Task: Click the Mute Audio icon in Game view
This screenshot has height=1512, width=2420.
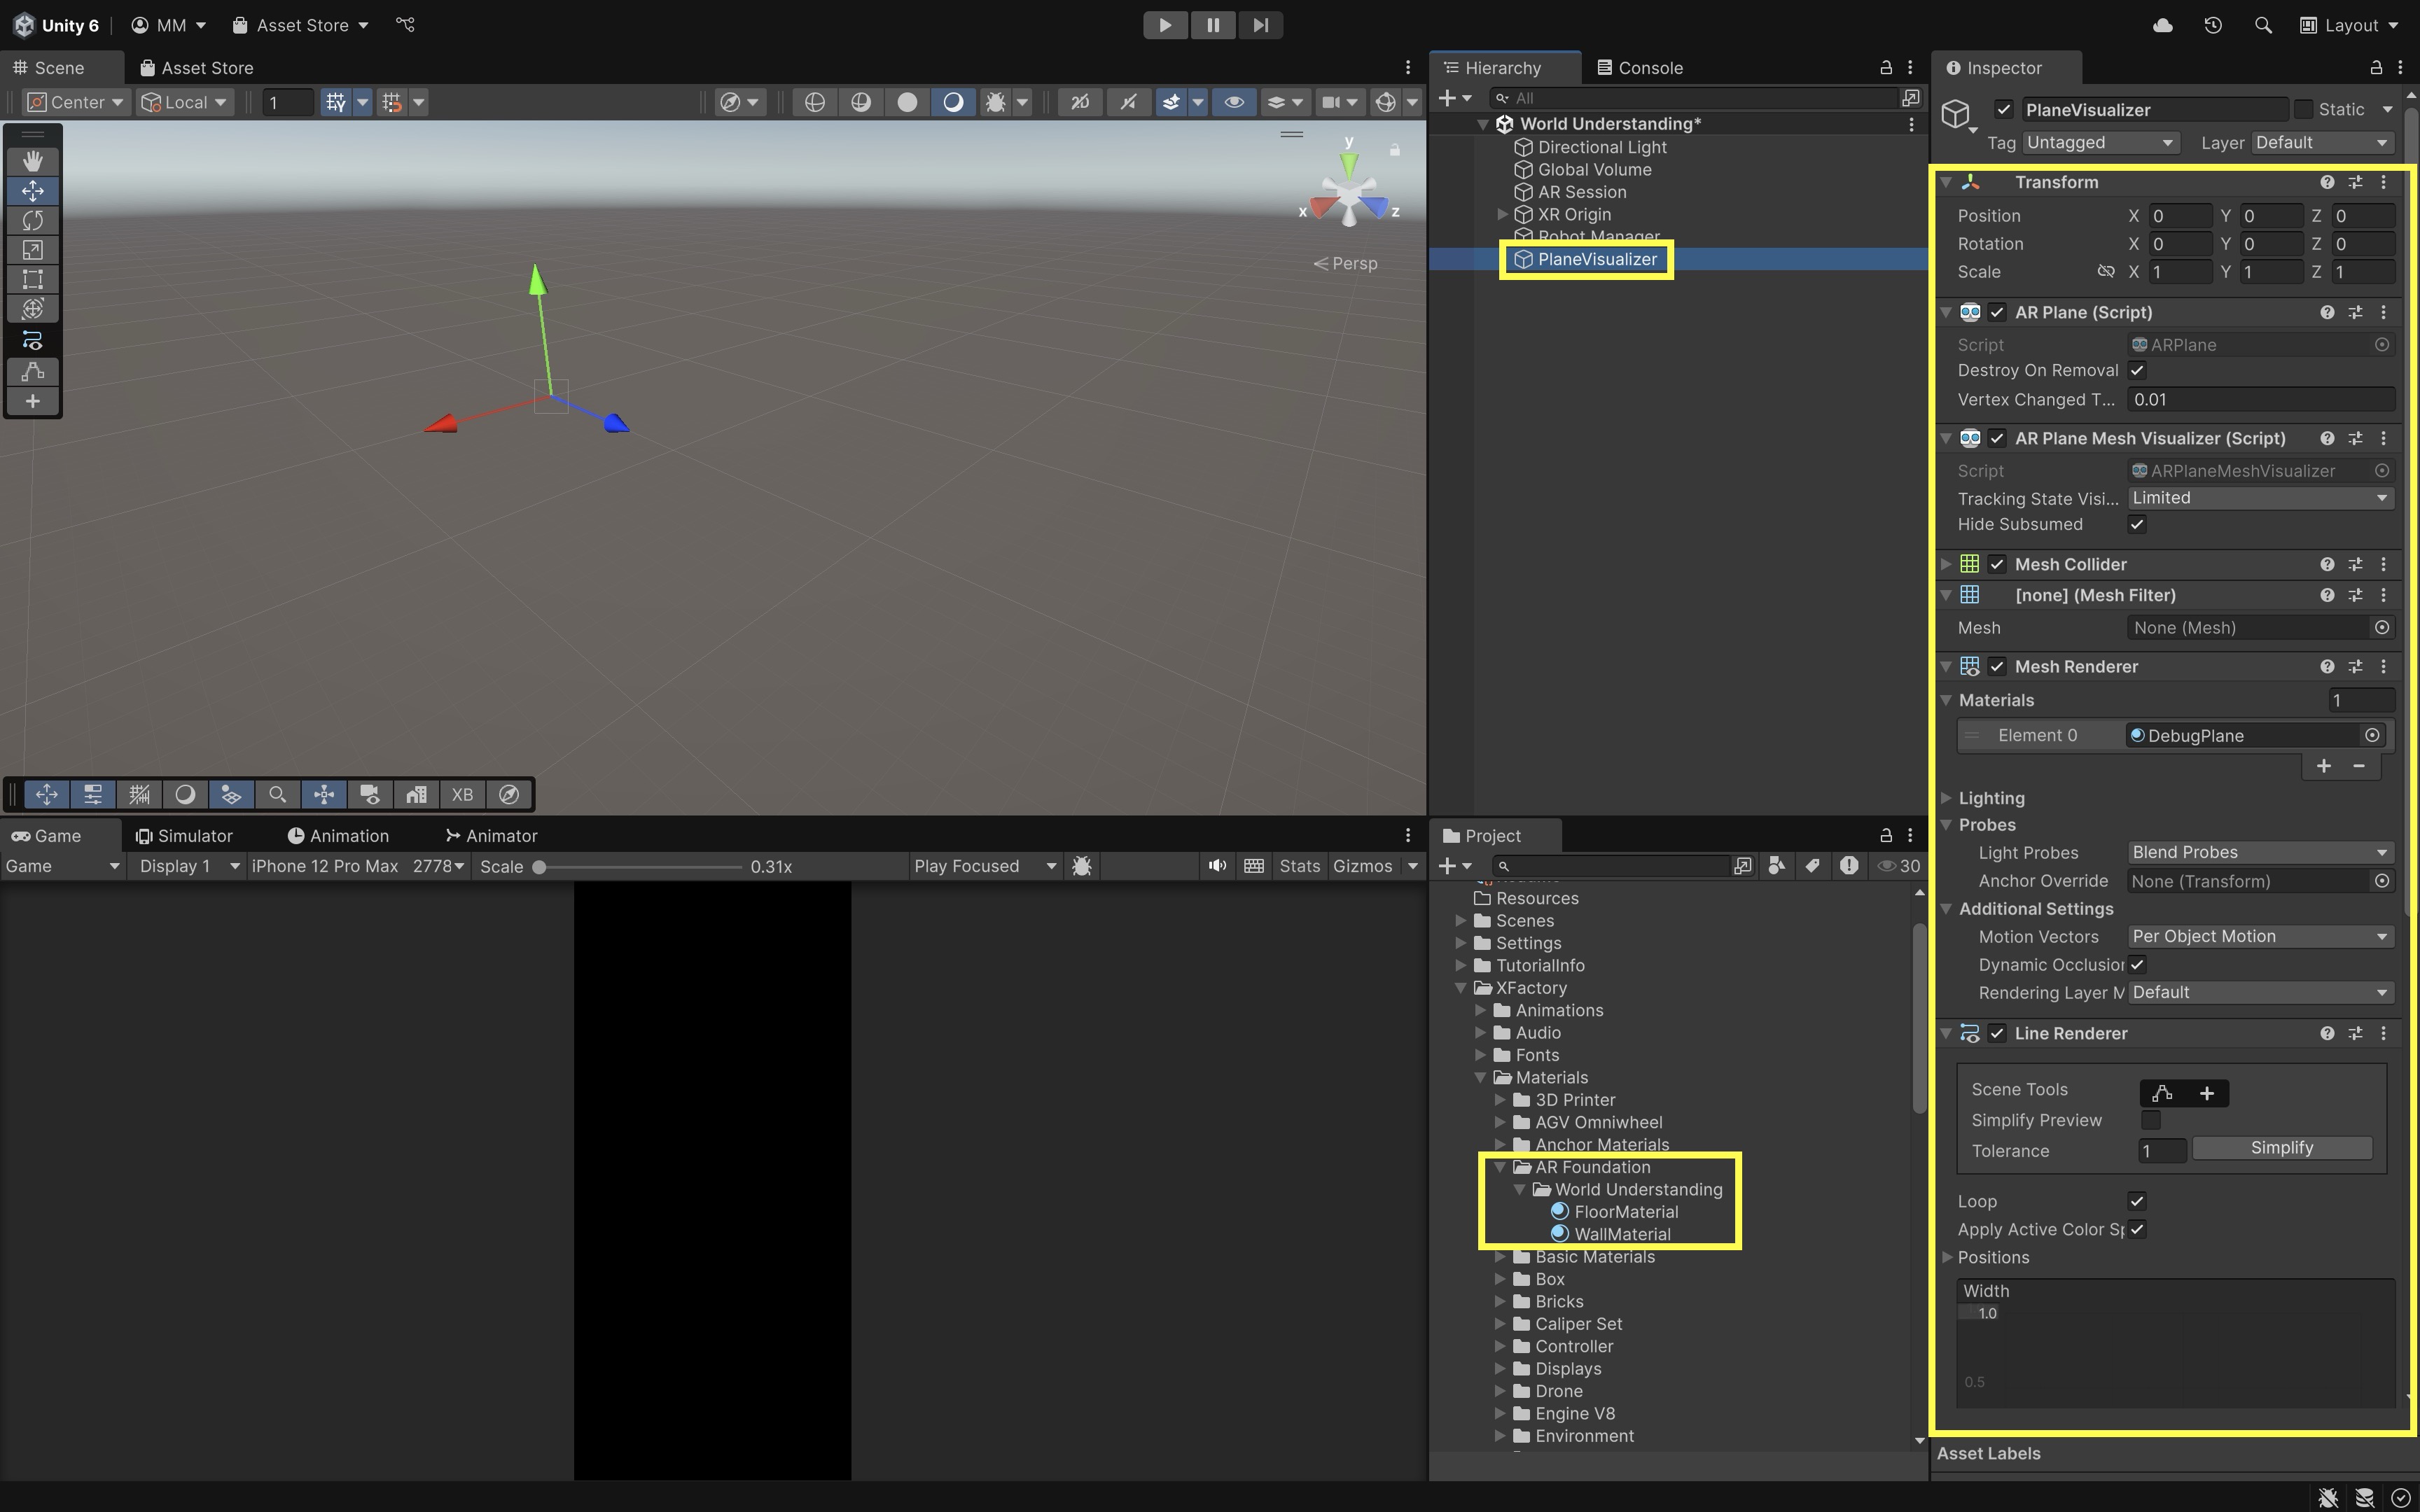Action: [x=1216, y=866]
